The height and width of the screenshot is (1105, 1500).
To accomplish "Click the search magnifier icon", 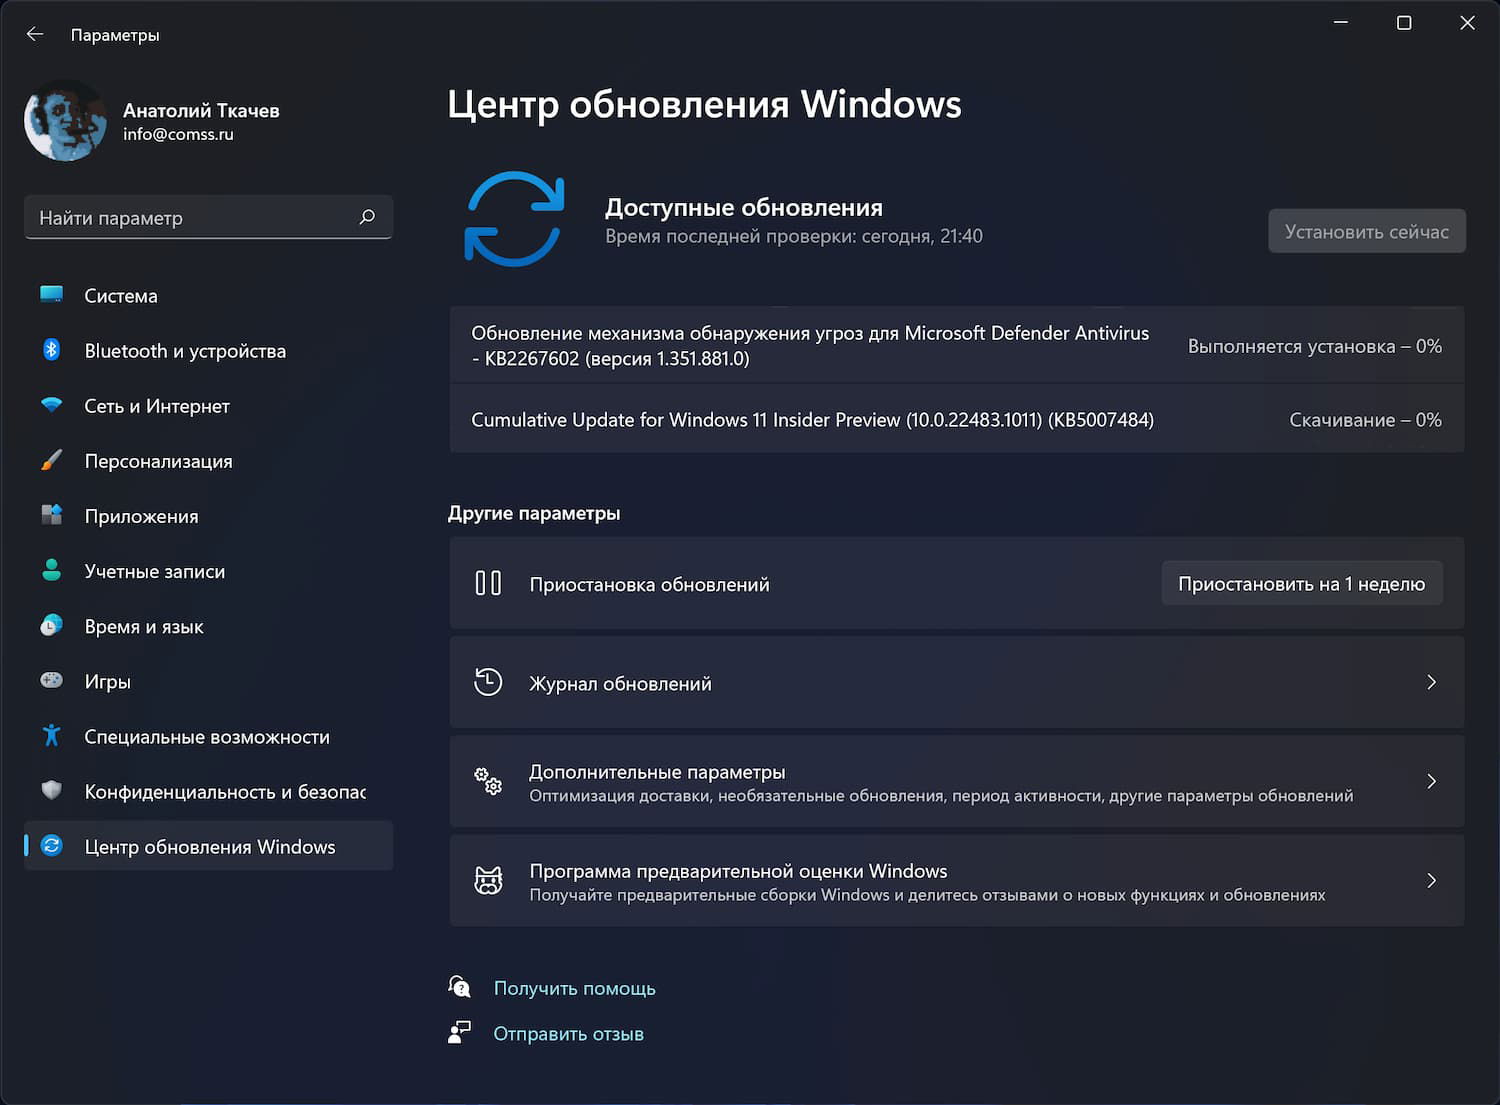I will (x=367, y=217).
